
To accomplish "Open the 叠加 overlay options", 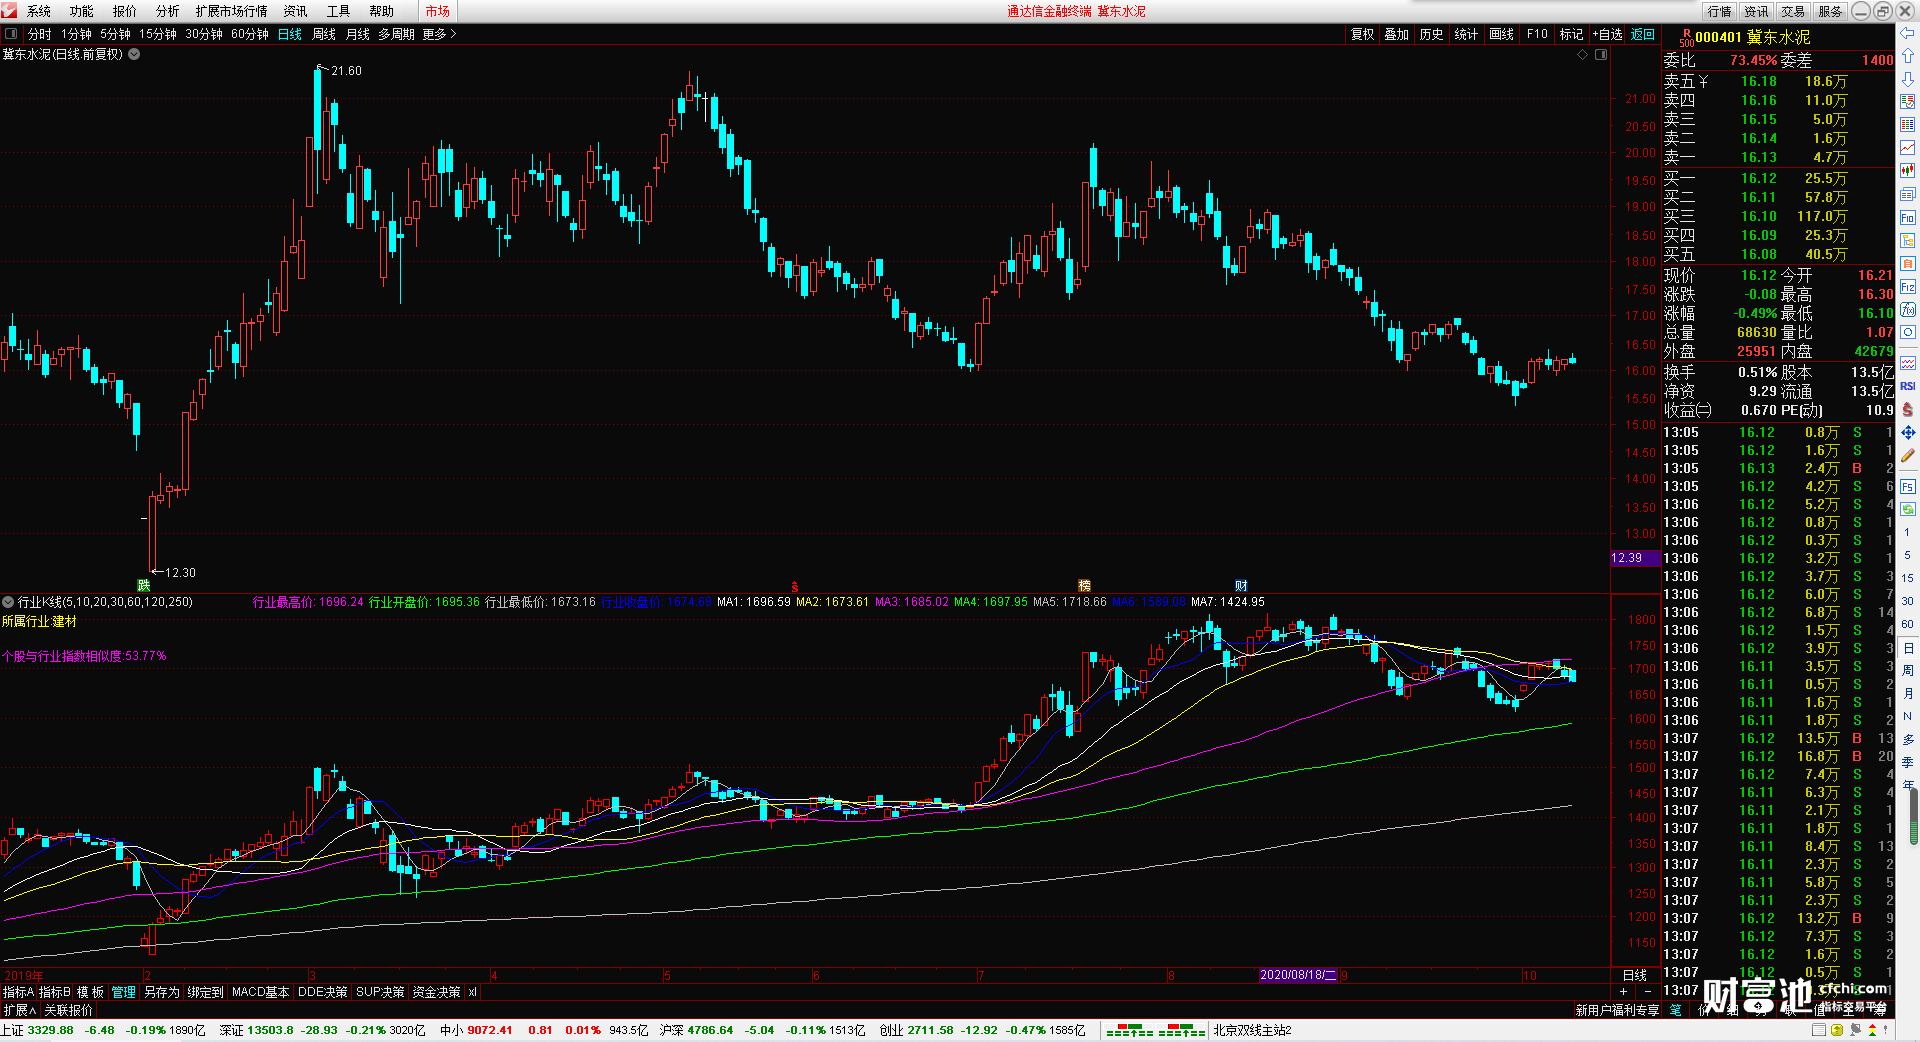I will 1397,34.
